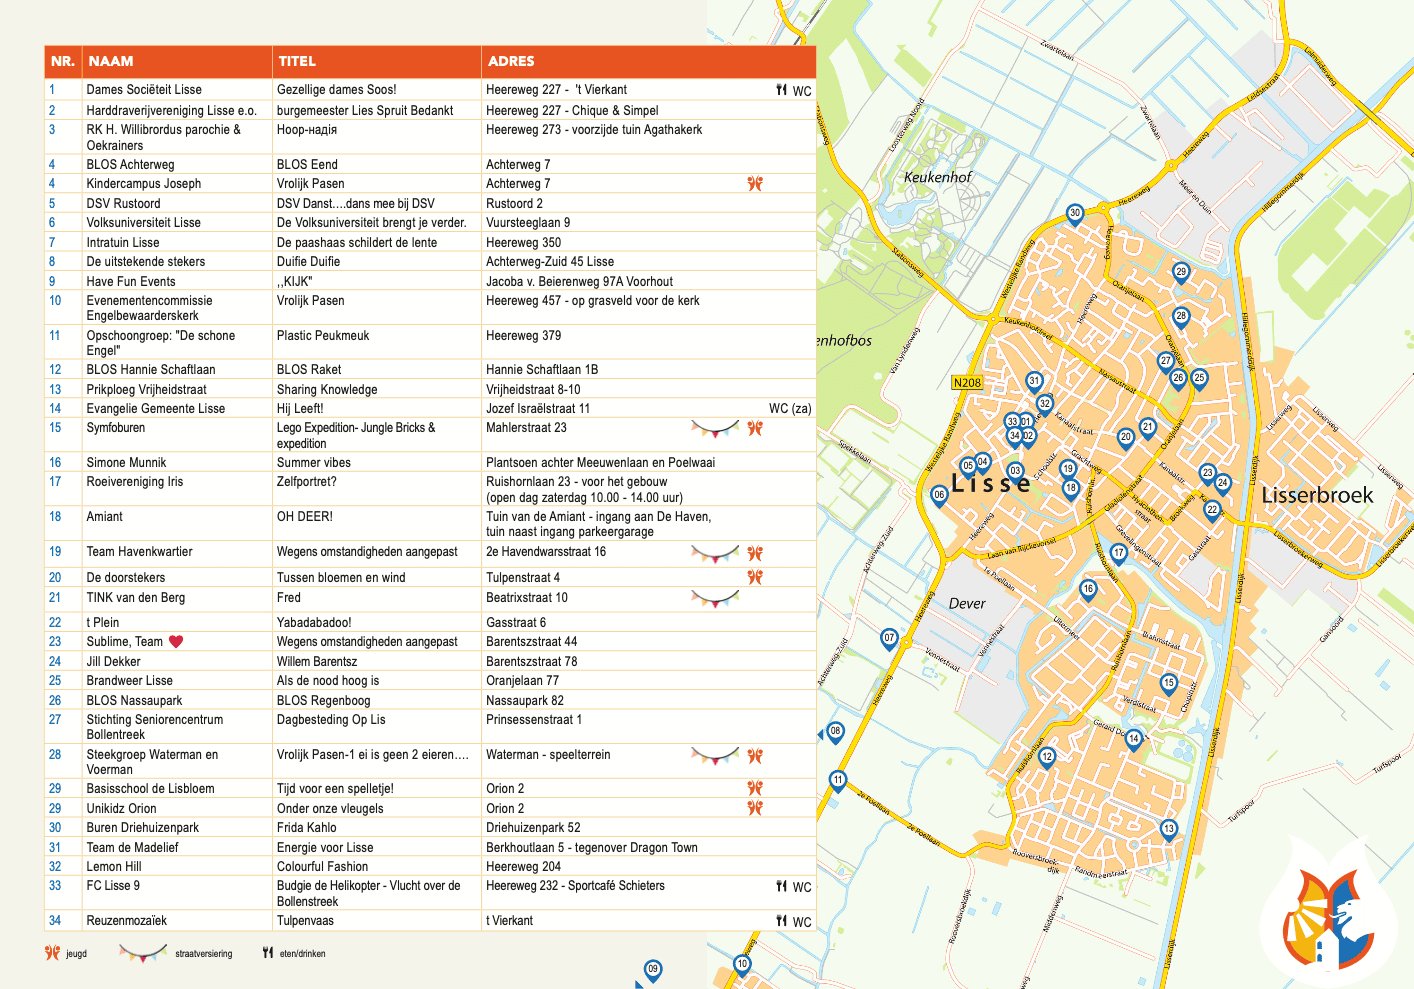Click bunting icon in Symfoburen row
The height and width of the screenshot is (989, 1414).
[x=715, y=429]
